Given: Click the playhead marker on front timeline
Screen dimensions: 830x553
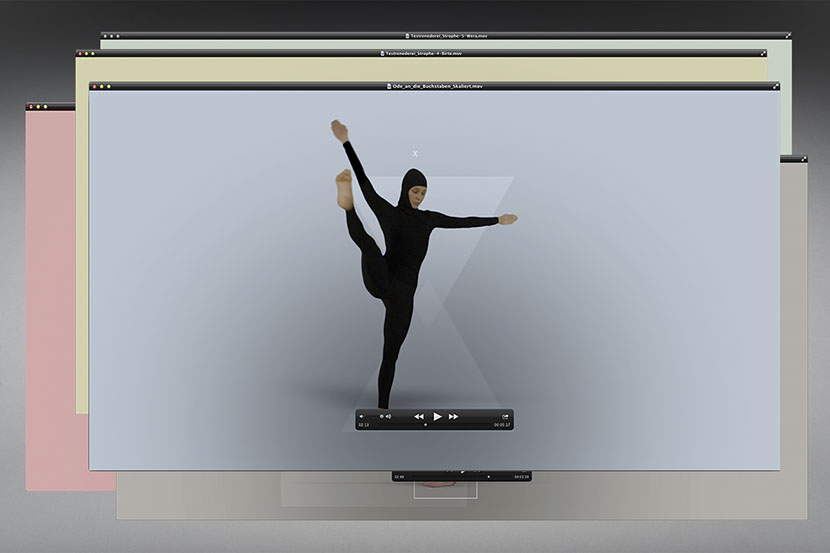Looking at the screenshot, I should click(425, 425).
